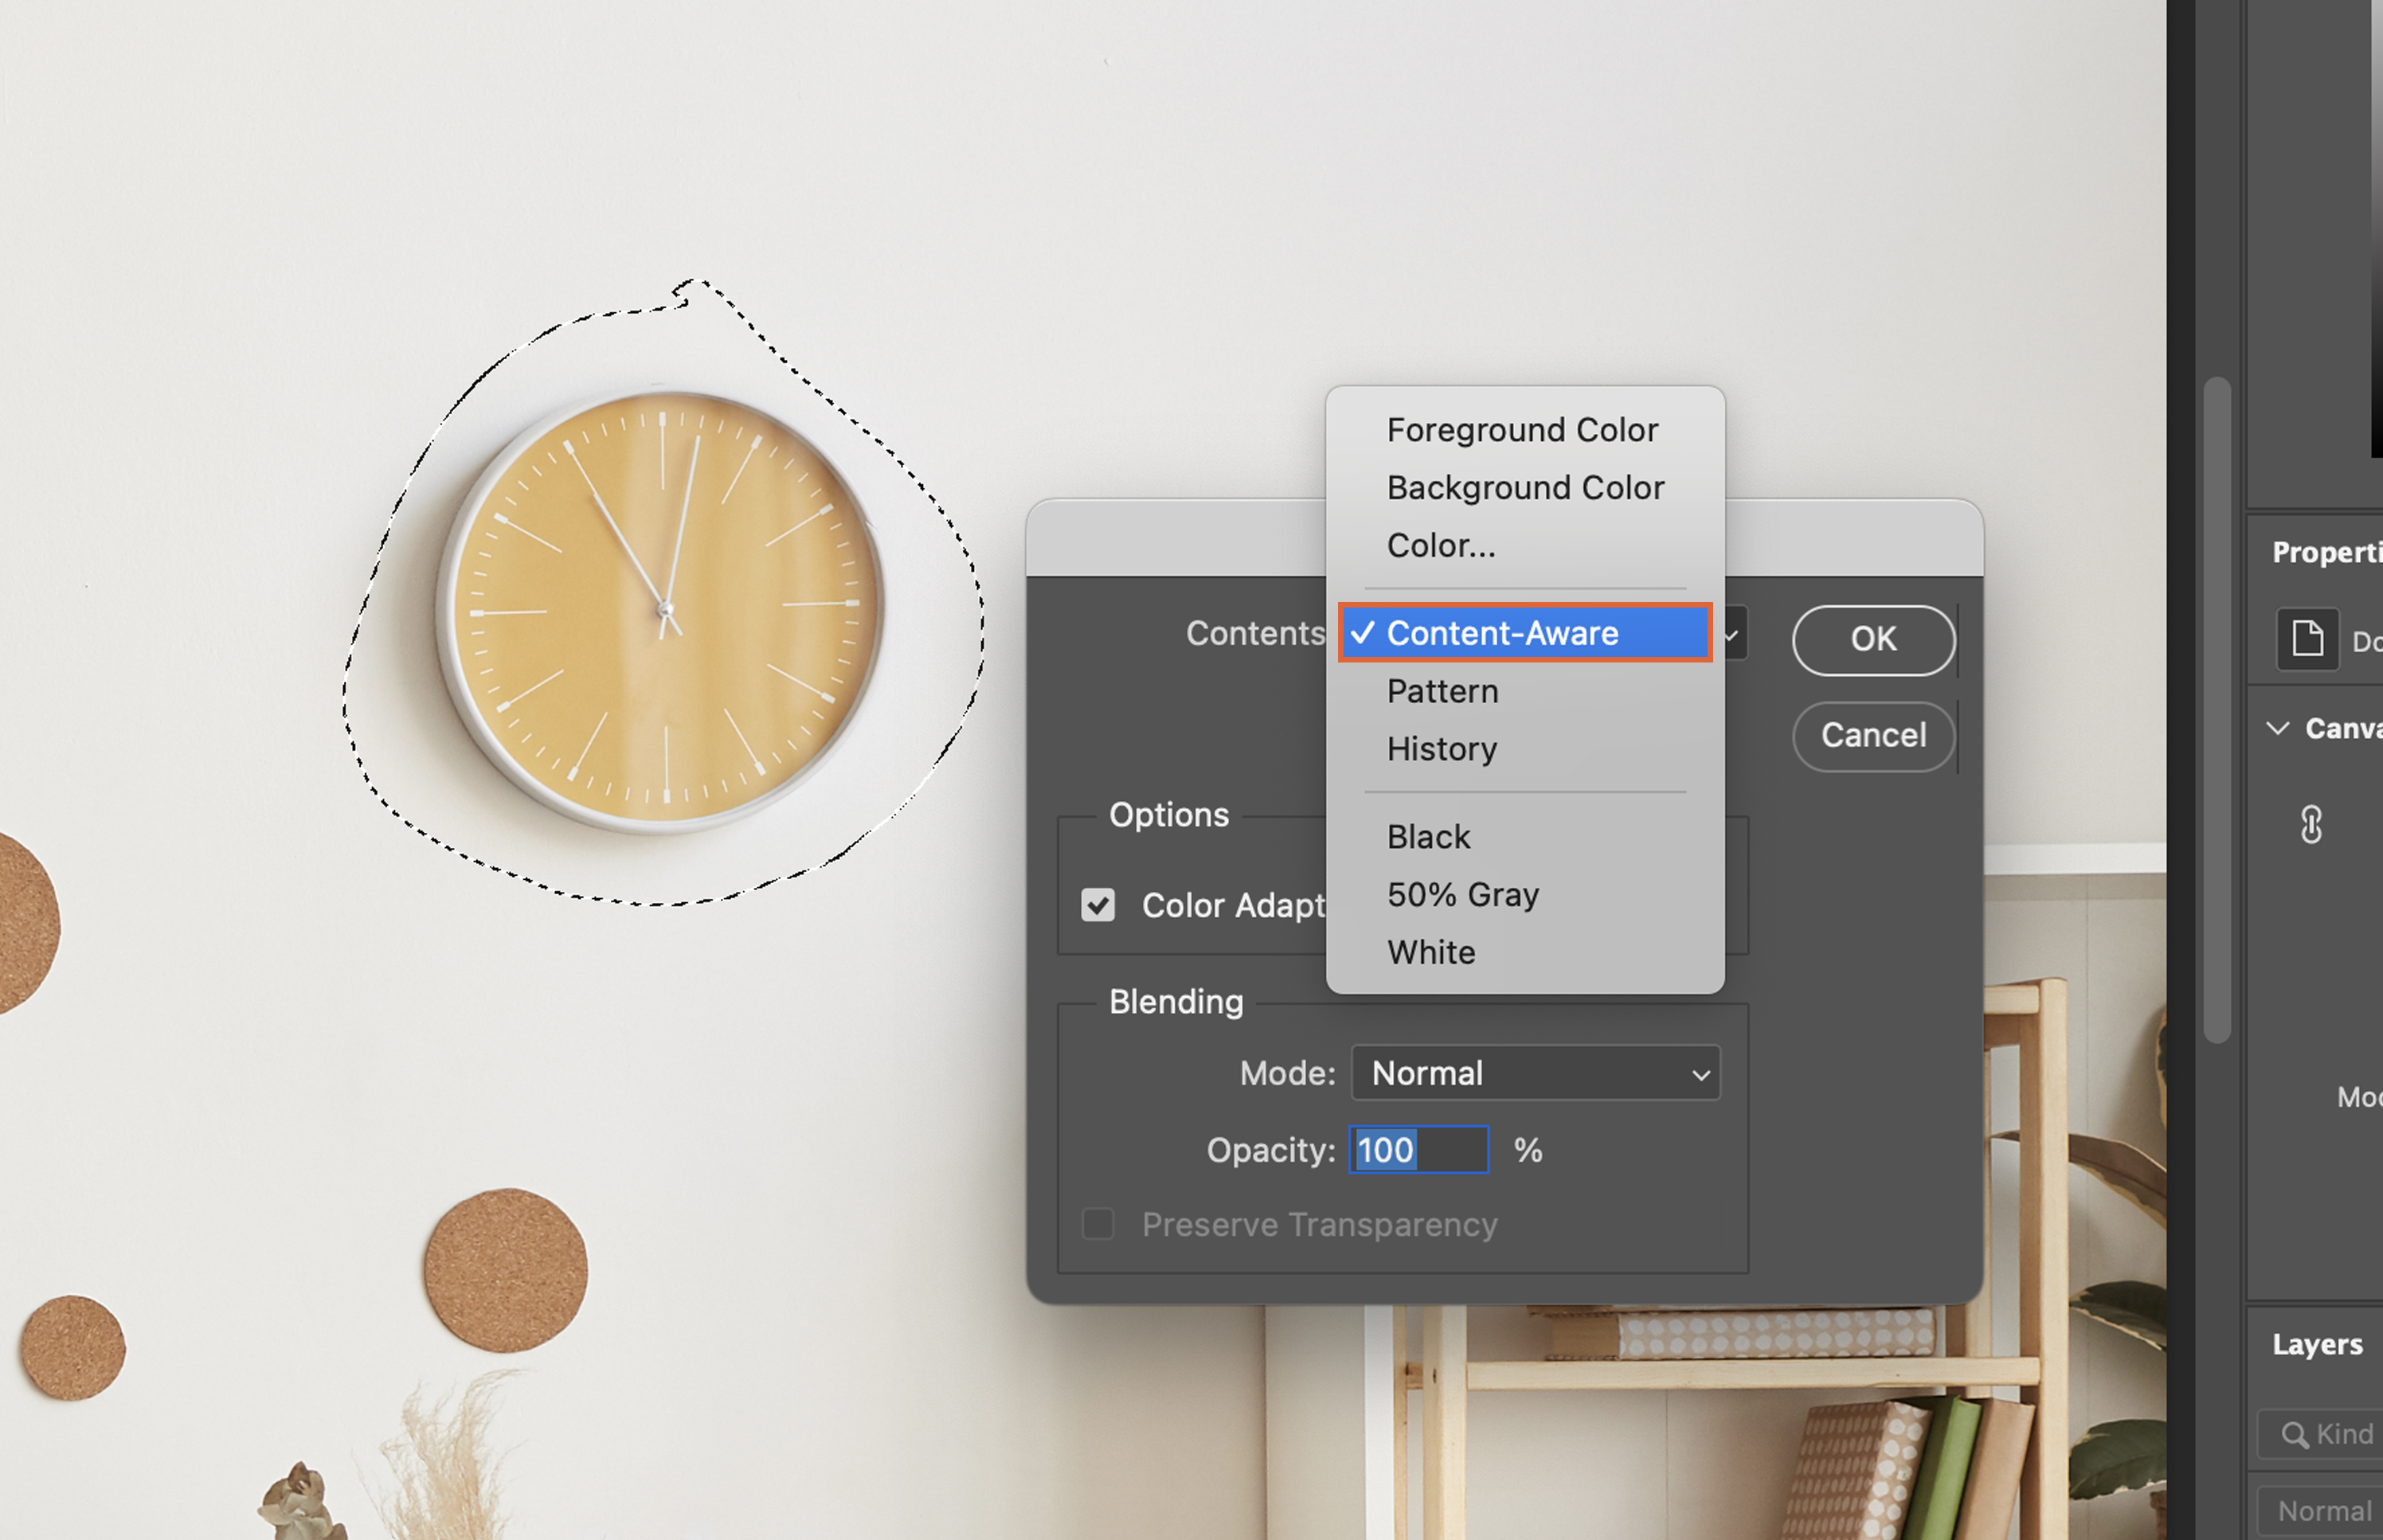This screenshot has width=2383, height=1540.
Task: Click the link proportions chain icon
Action: [2311, 825]
